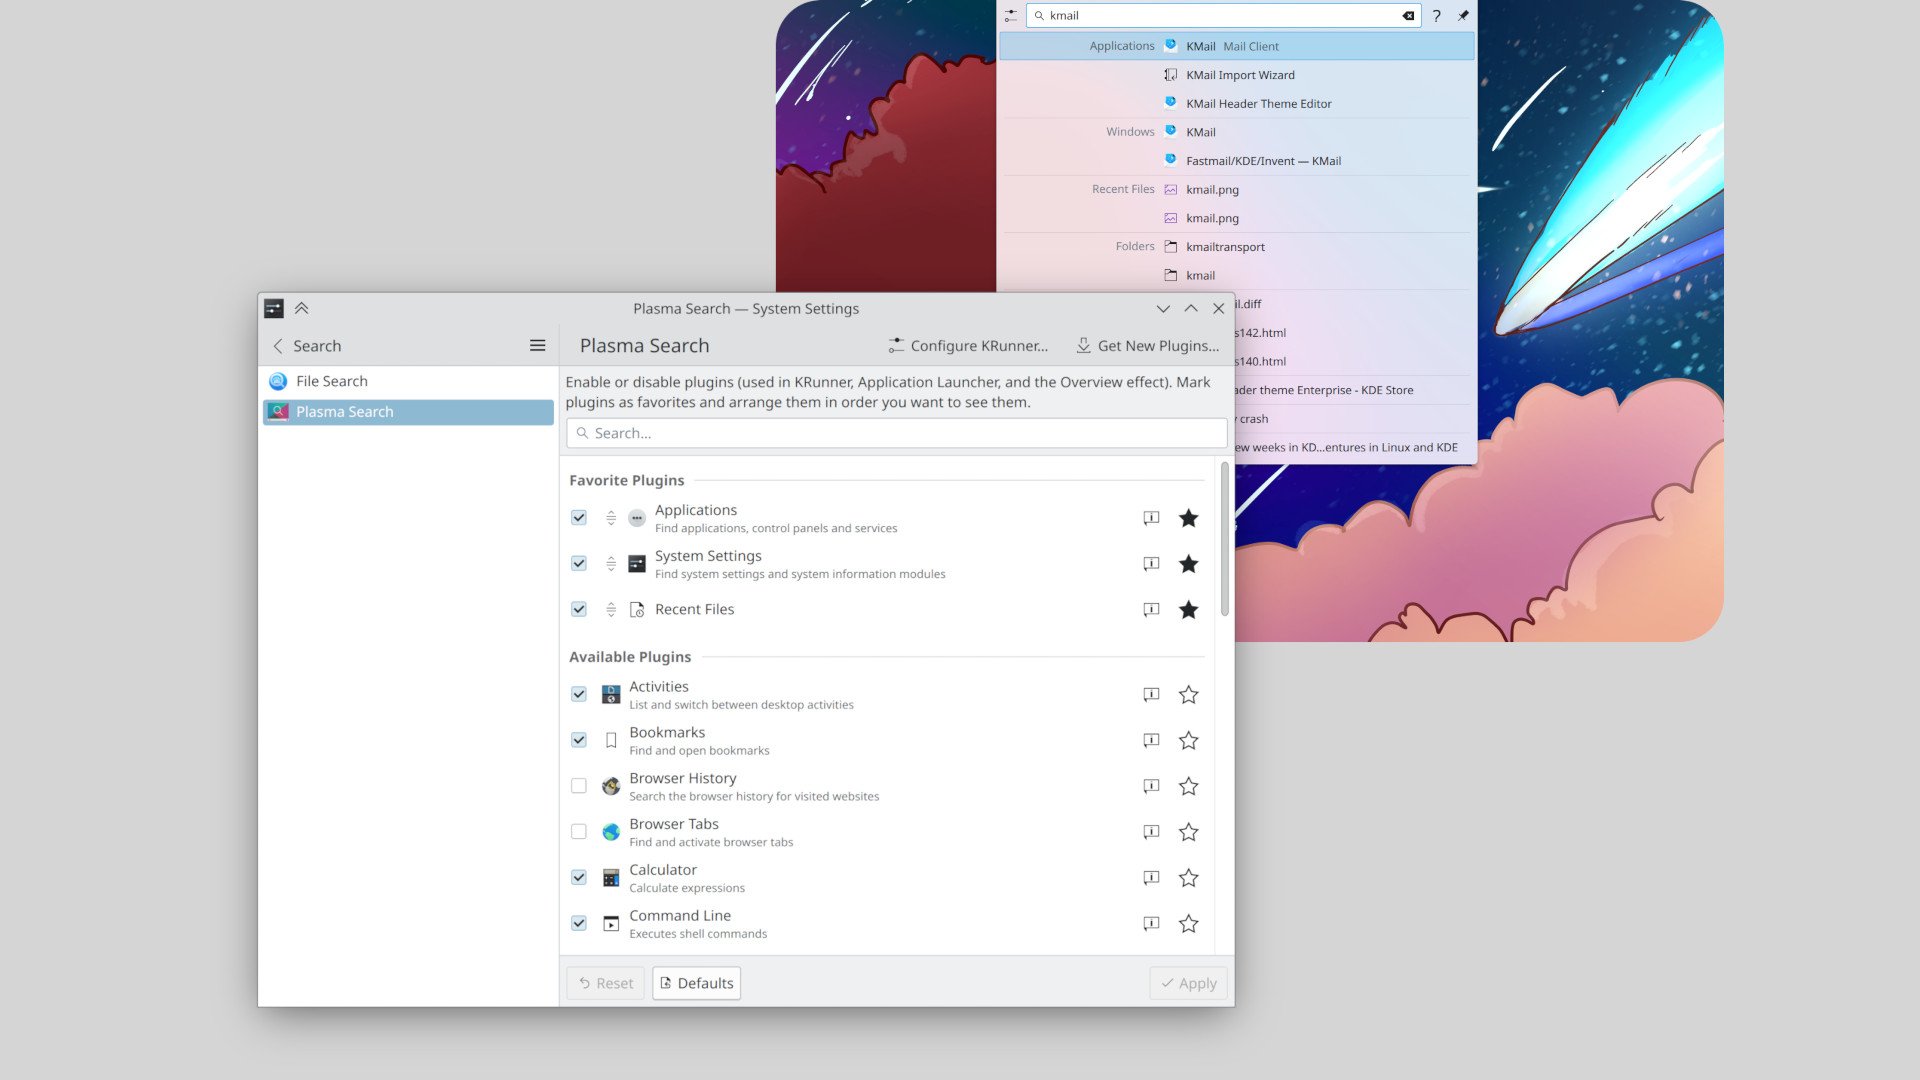Open the KDE Store theme Enterprise result

(1356, 391)
